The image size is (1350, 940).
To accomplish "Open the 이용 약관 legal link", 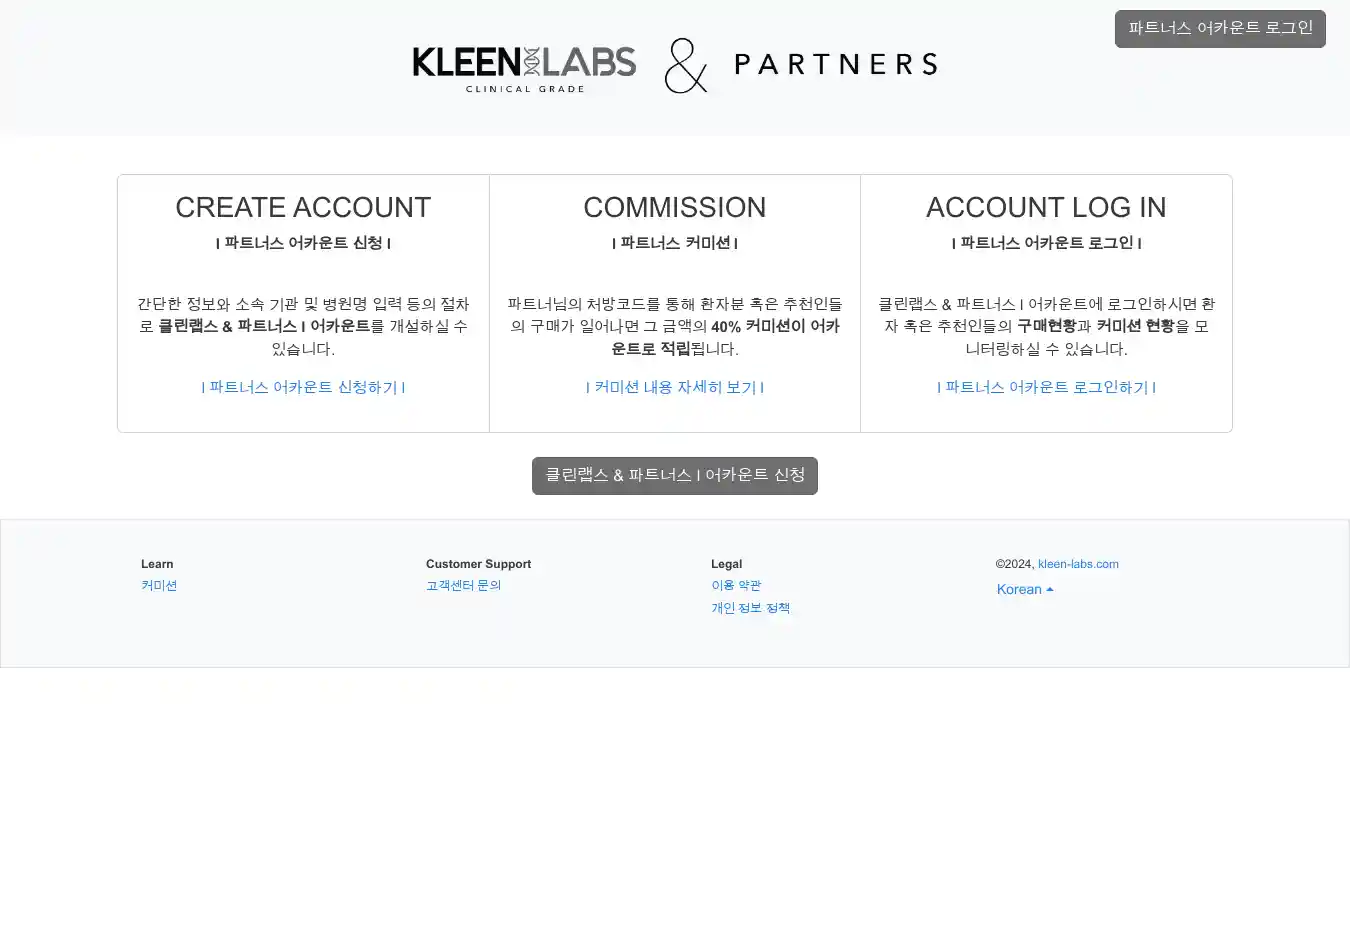I will [x=736, y=586].
